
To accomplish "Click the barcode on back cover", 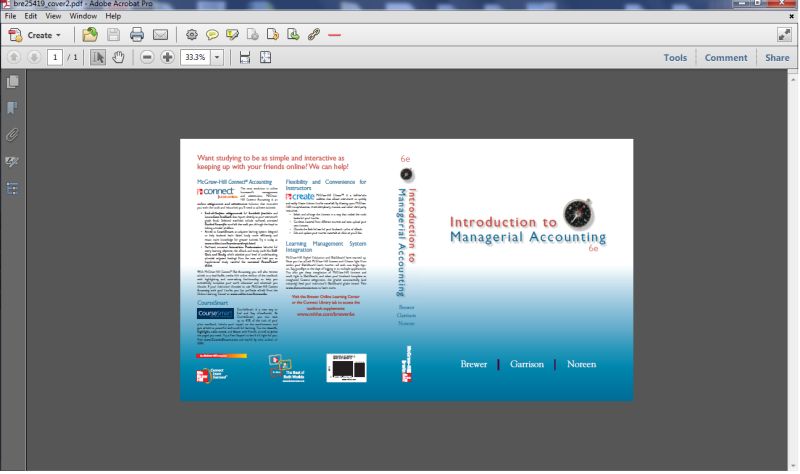I will click(x=346, y=368).
